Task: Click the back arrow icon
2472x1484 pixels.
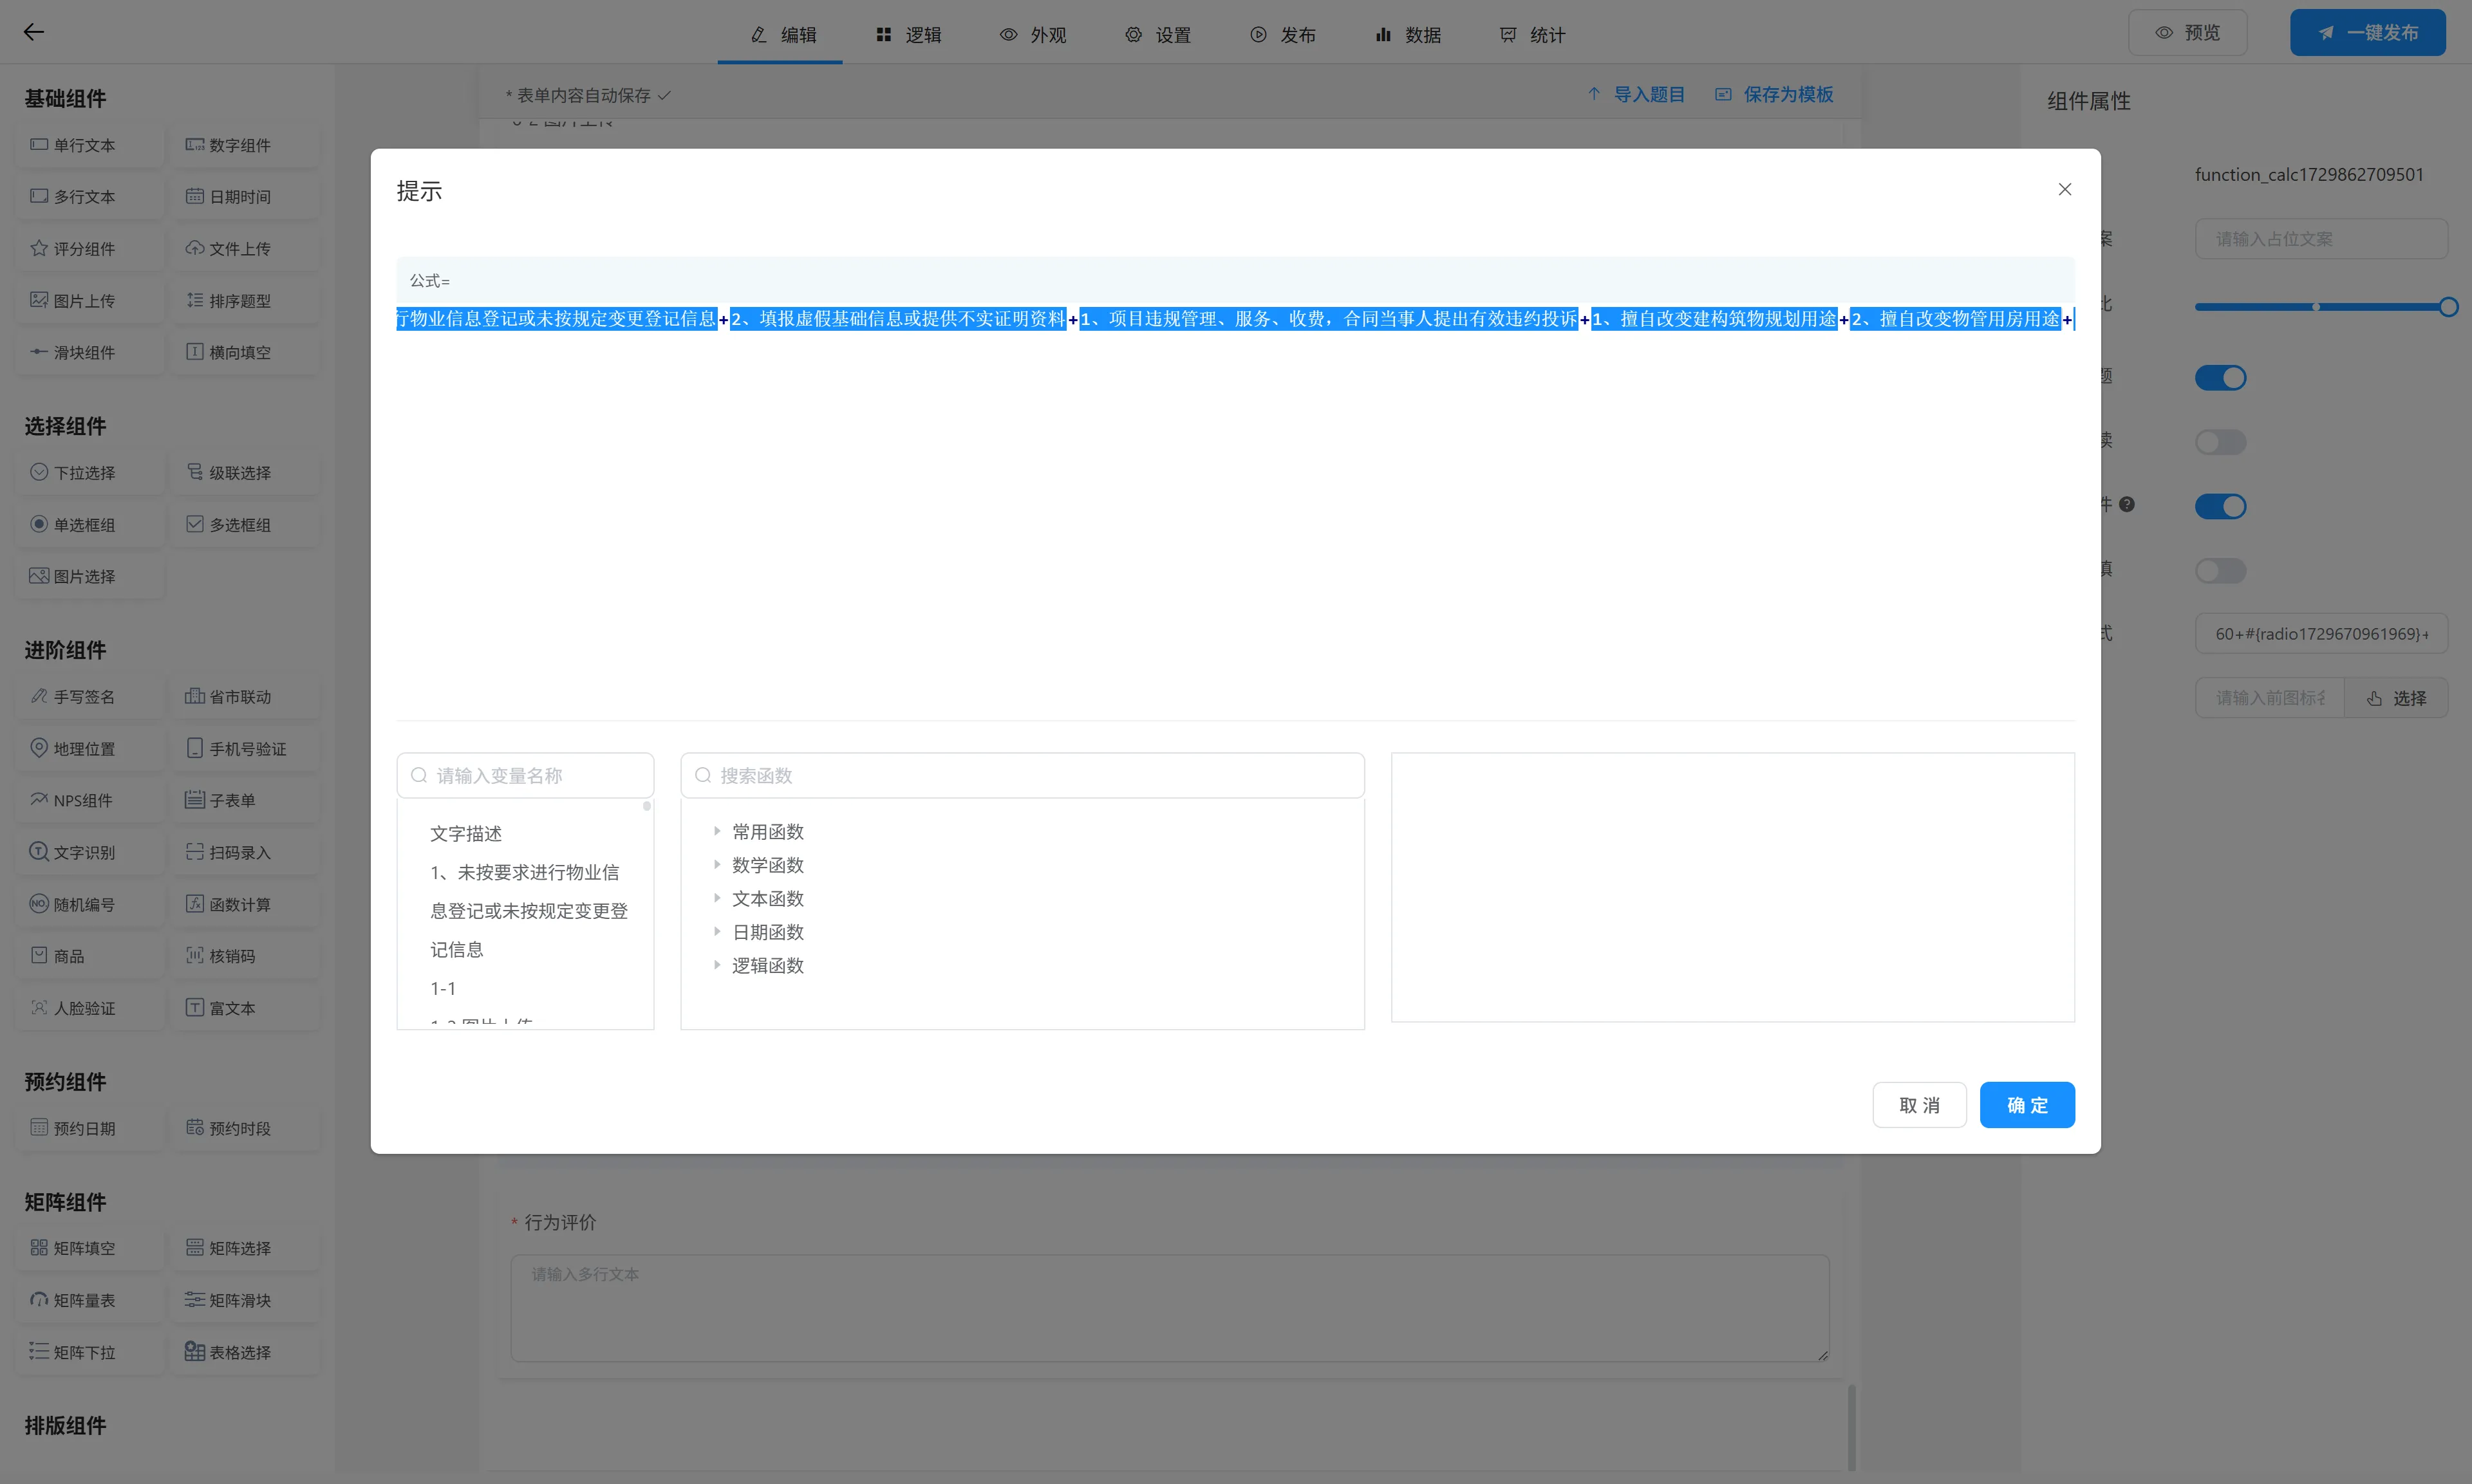Action: 34,32
